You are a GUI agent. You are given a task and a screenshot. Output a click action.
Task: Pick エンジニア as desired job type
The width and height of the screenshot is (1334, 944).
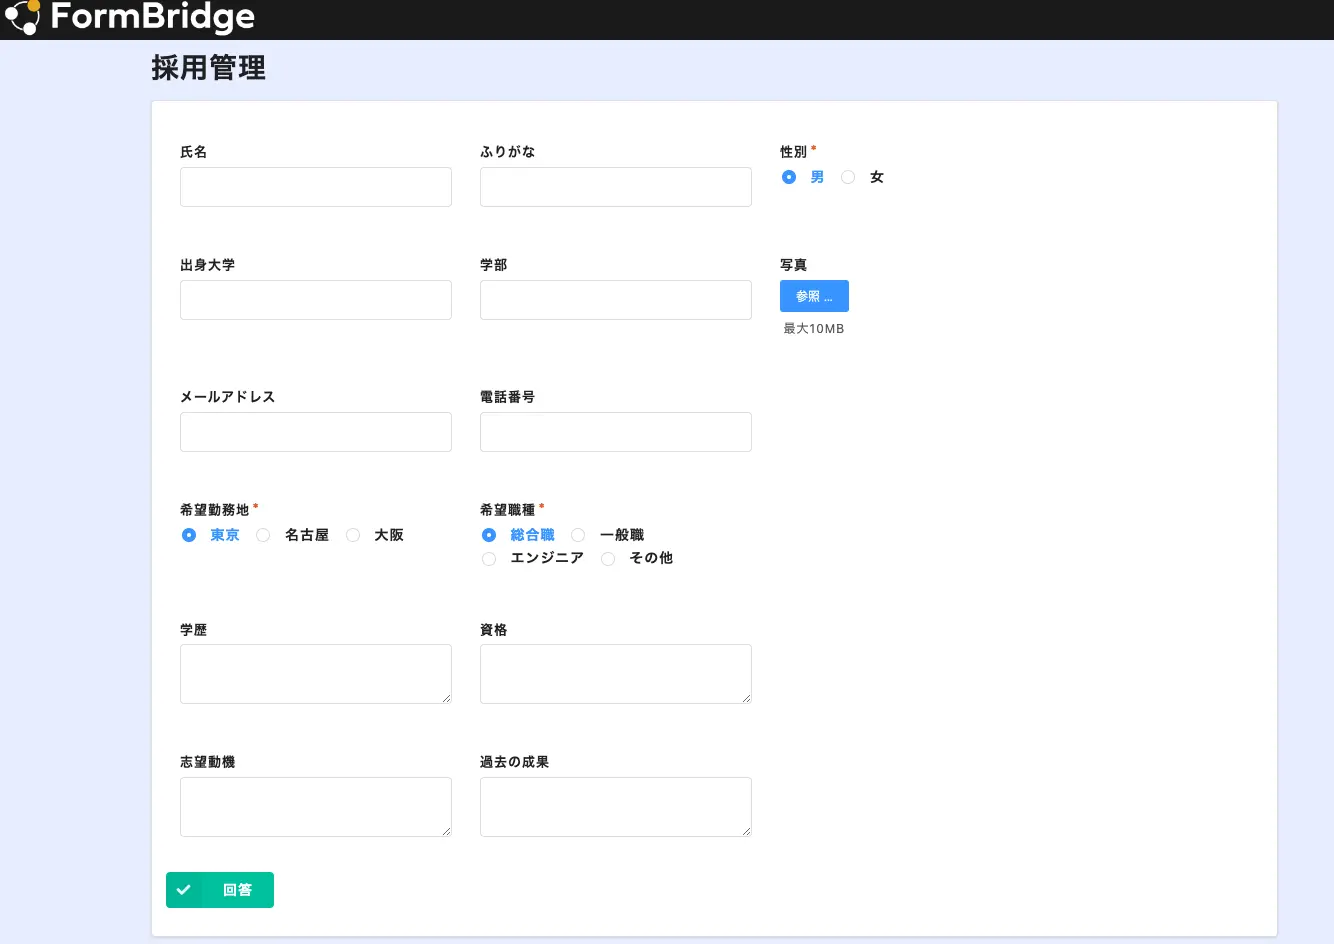click(x=489, y=559)
